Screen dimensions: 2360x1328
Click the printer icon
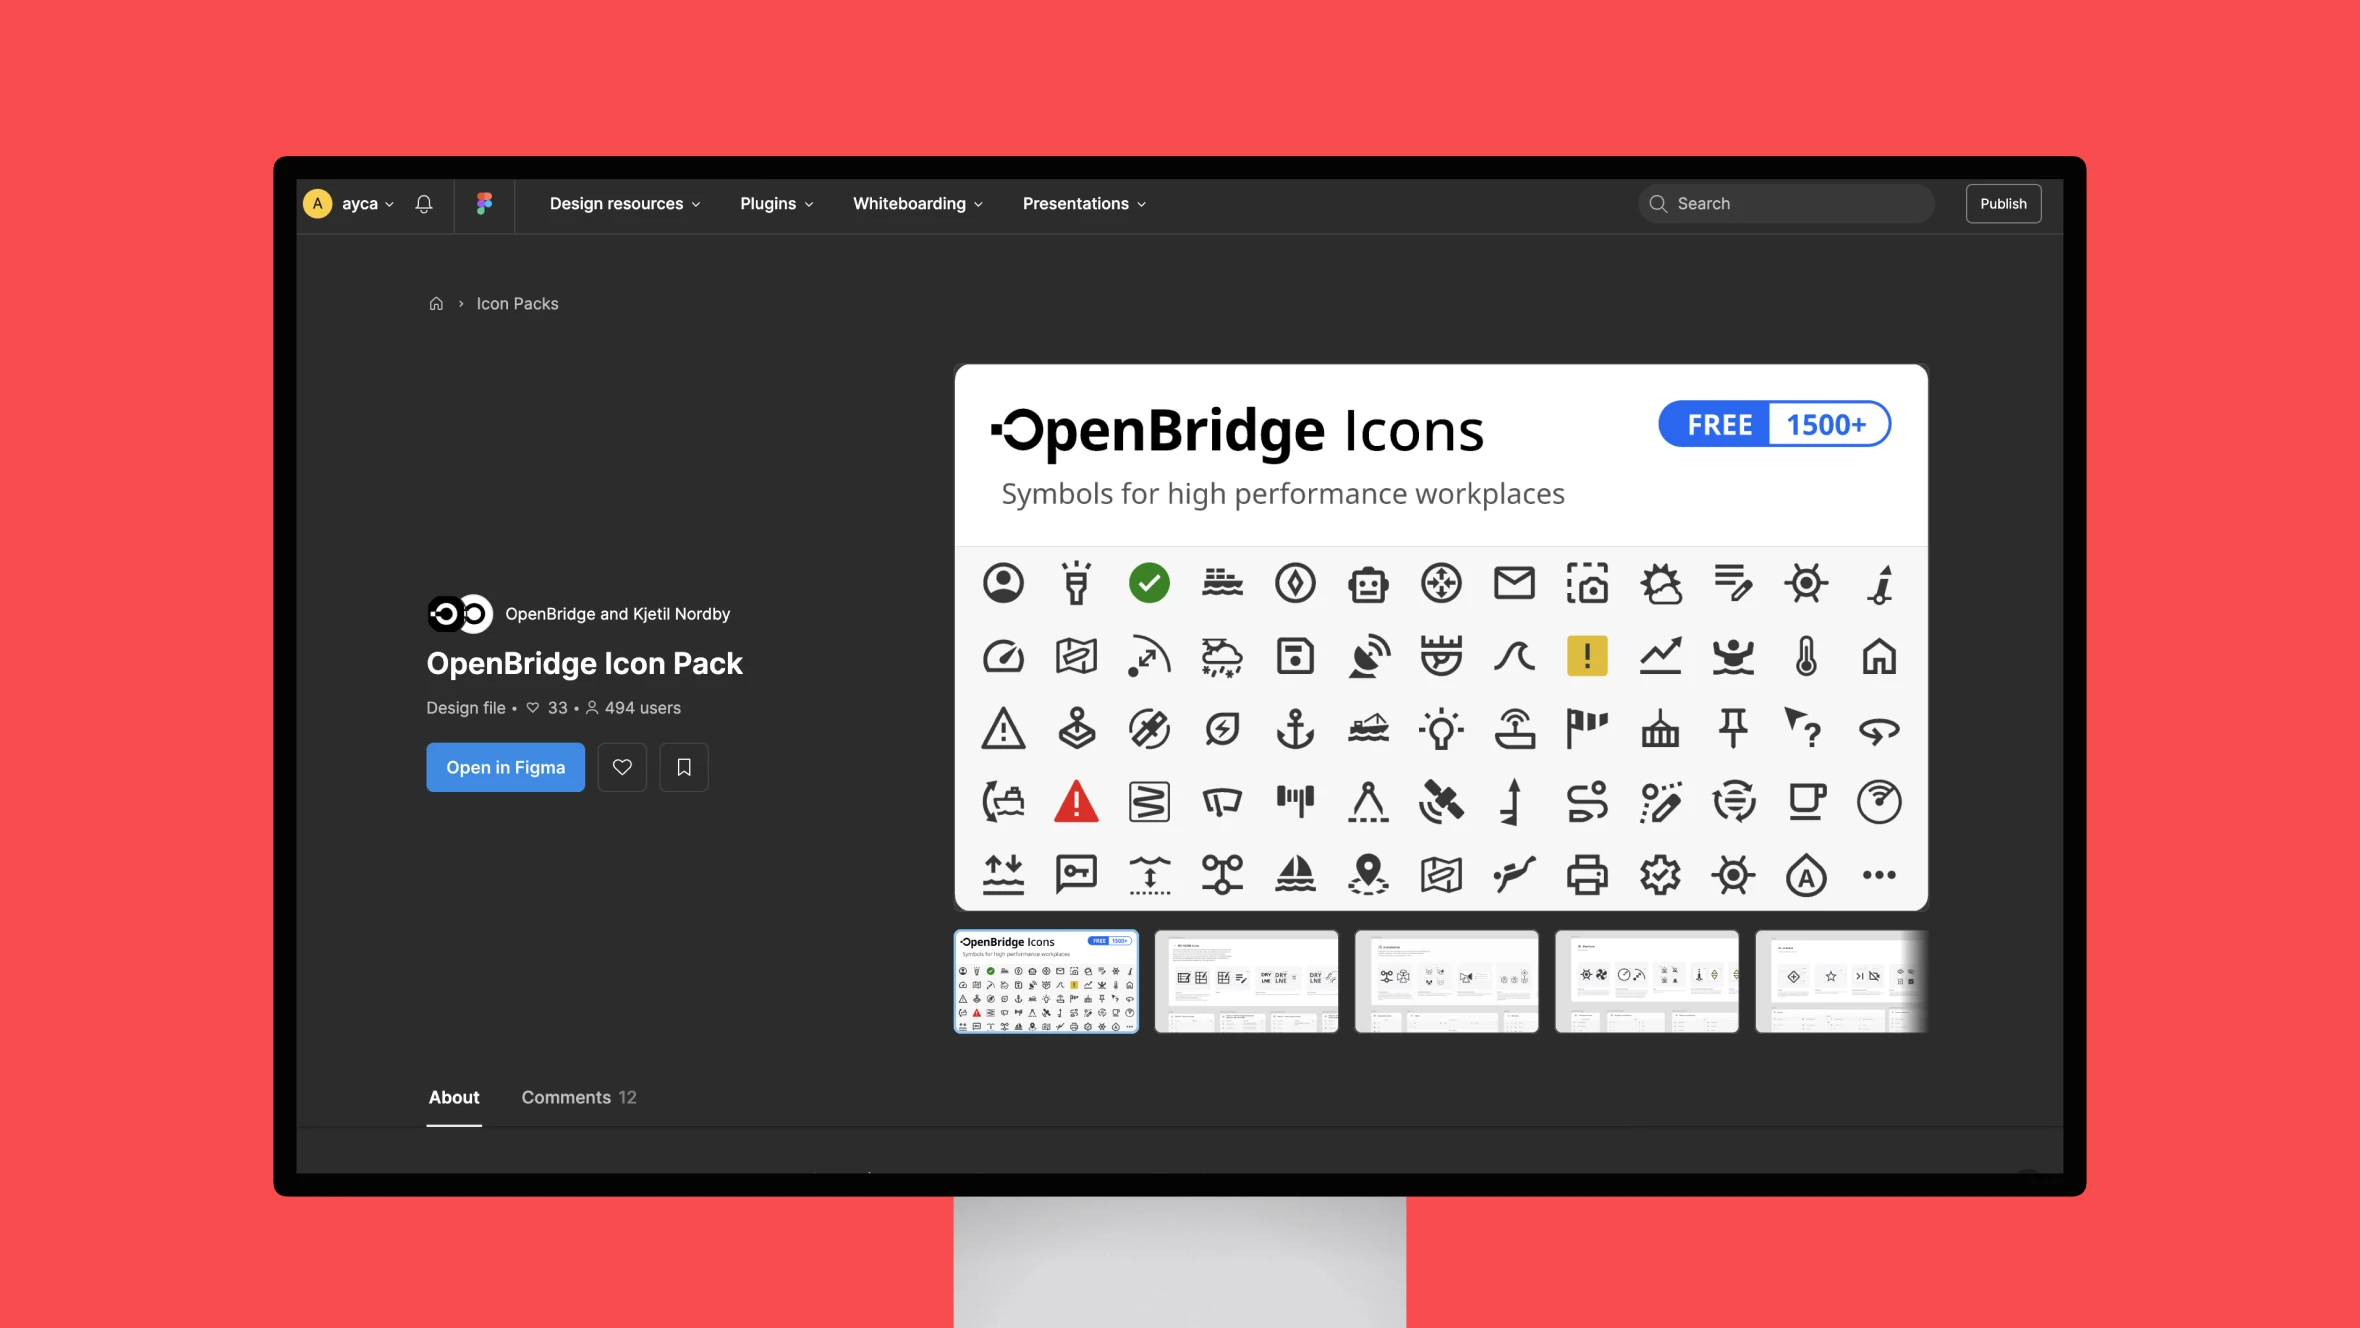1587,874
